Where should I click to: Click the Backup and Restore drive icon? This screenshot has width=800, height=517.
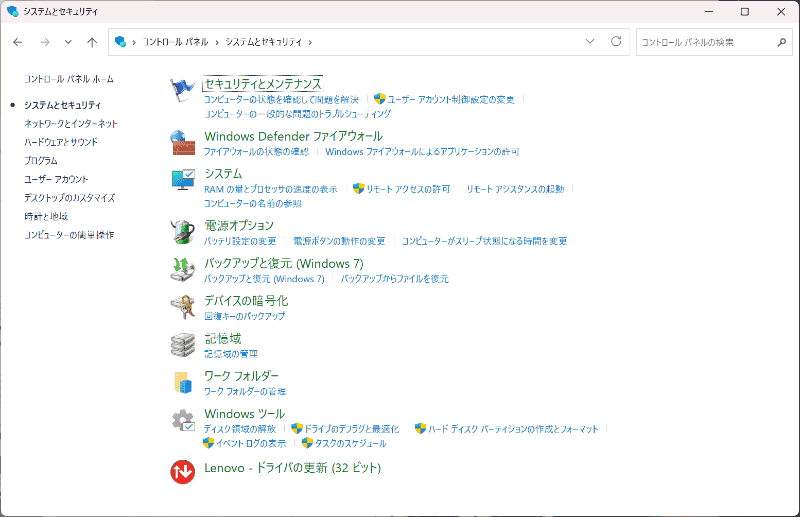tap(183, 270)
